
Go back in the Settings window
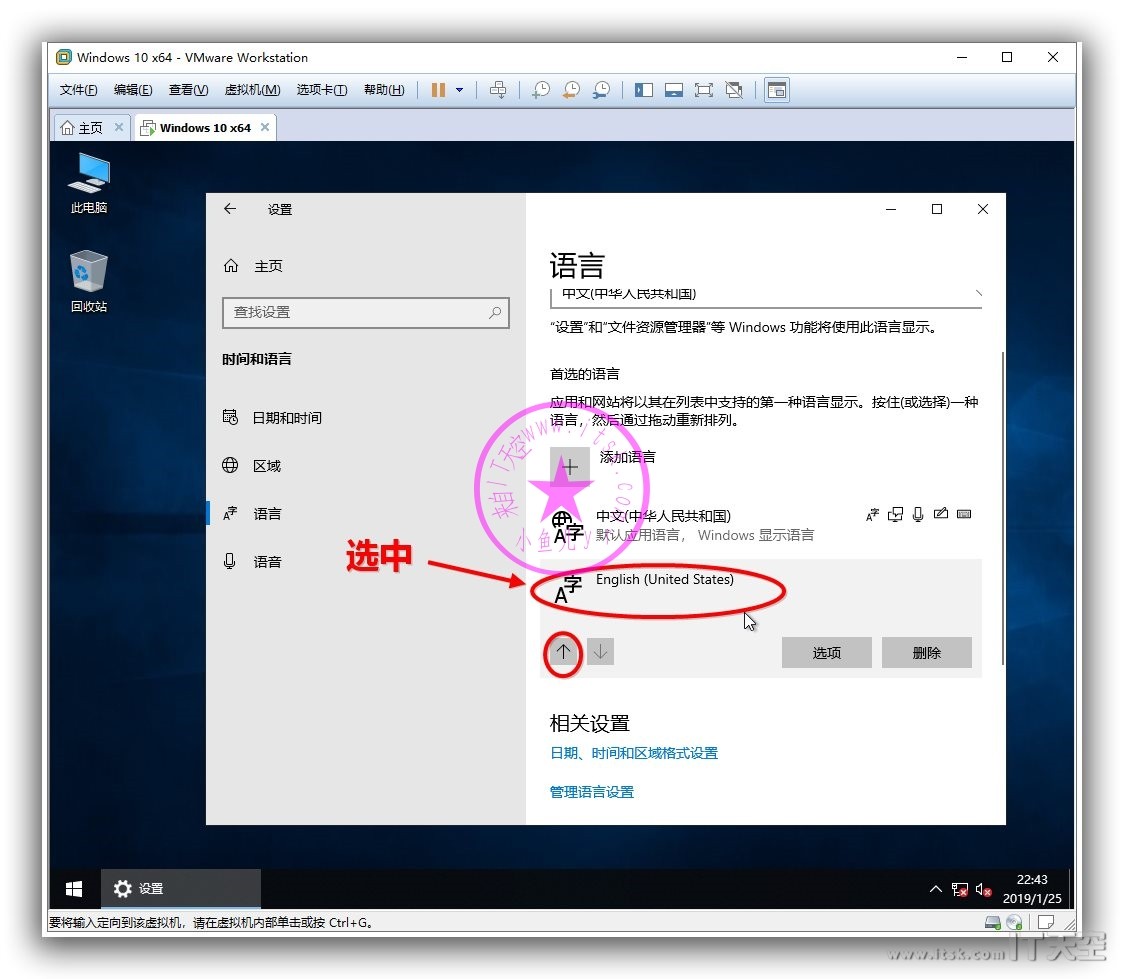click(x=230, y=209)
